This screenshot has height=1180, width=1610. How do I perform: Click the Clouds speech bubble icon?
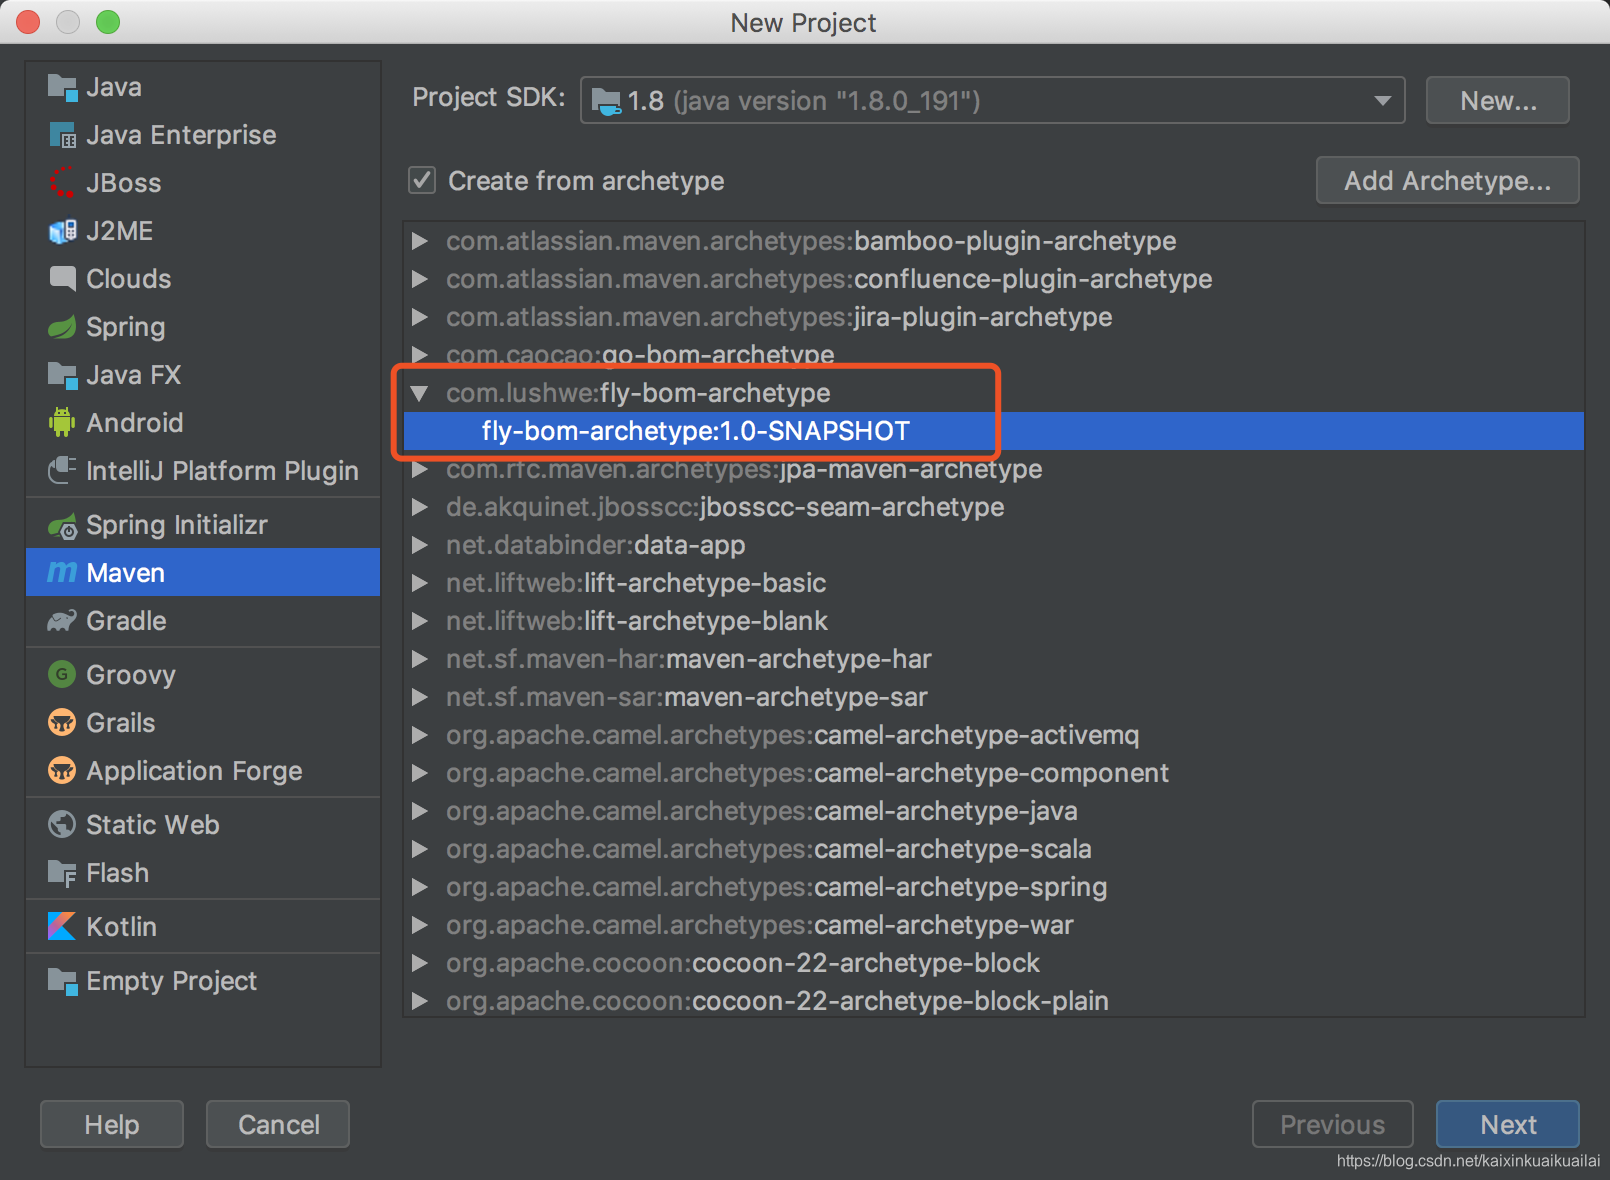click(62, 279)
